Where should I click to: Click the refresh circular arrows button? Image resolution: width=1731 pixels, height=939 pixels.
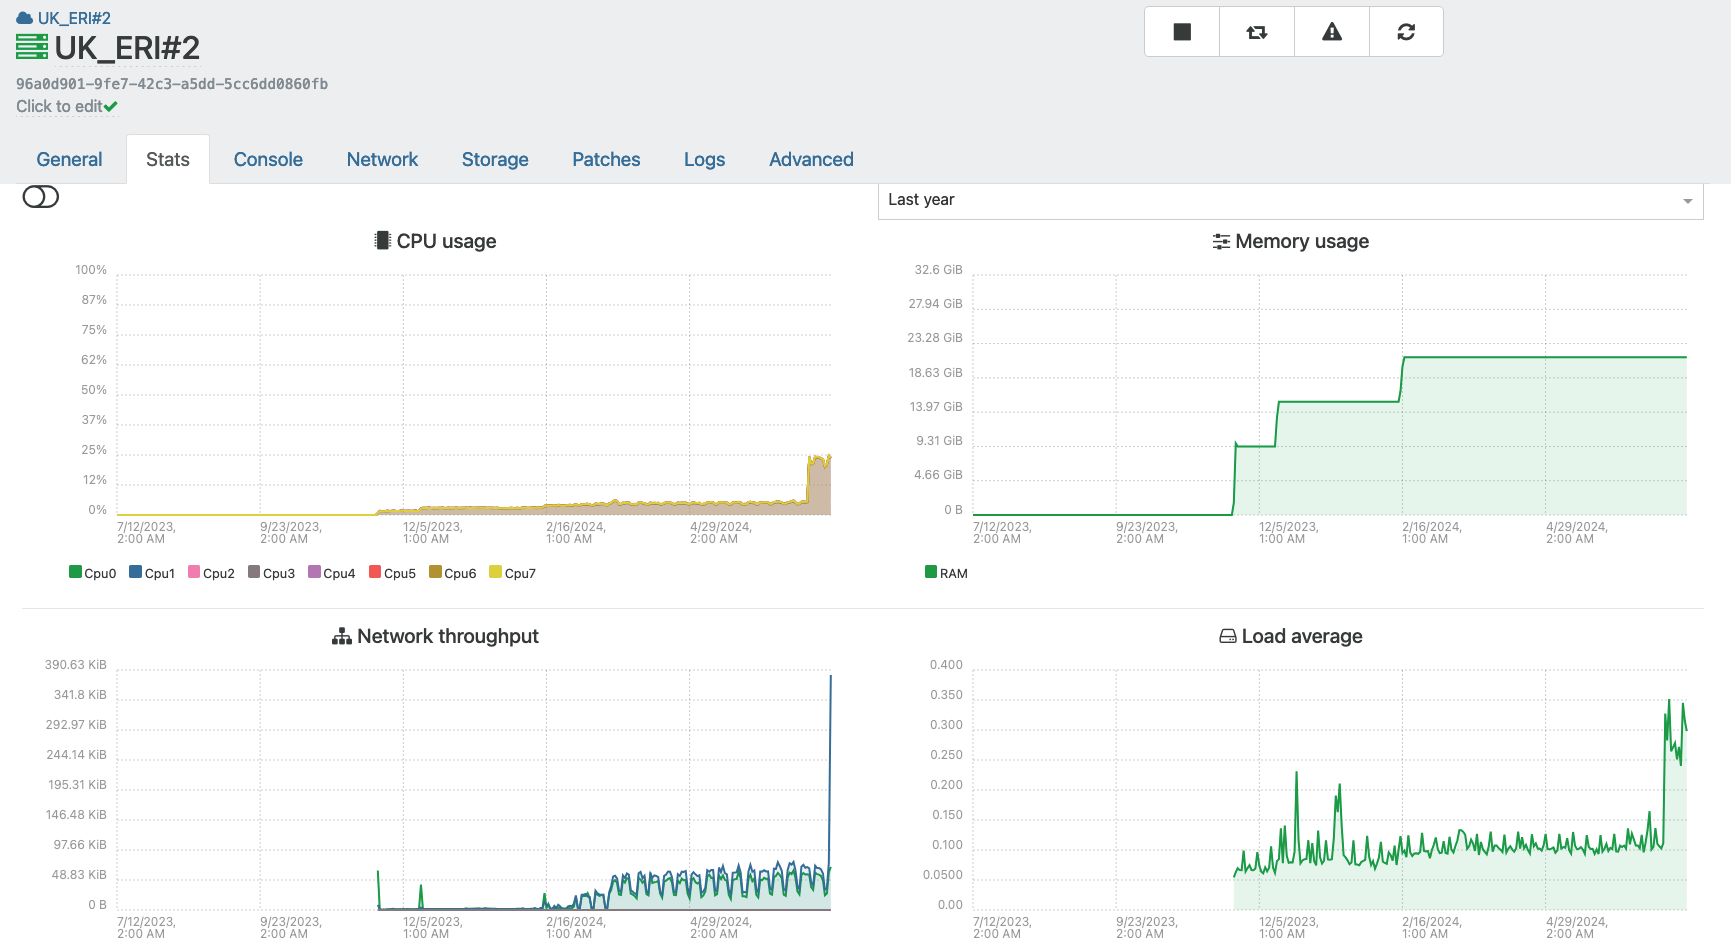[1406, 32]
